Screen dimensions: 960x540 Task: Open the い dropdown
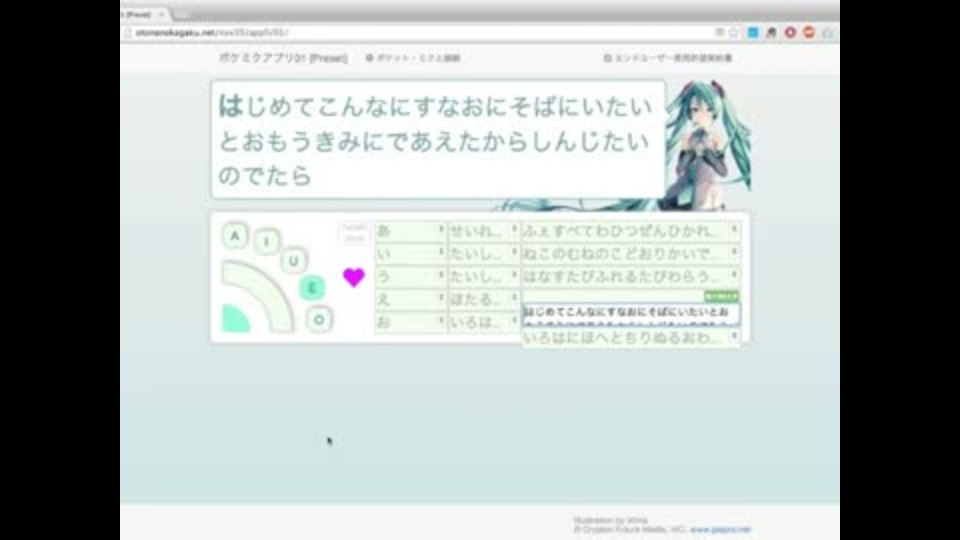(410, 253)
